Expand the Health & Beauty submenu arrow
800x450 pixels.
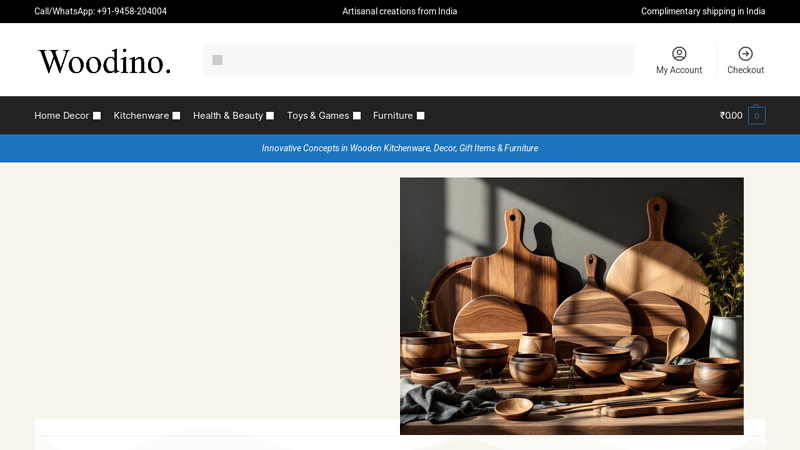pos(270,116)
